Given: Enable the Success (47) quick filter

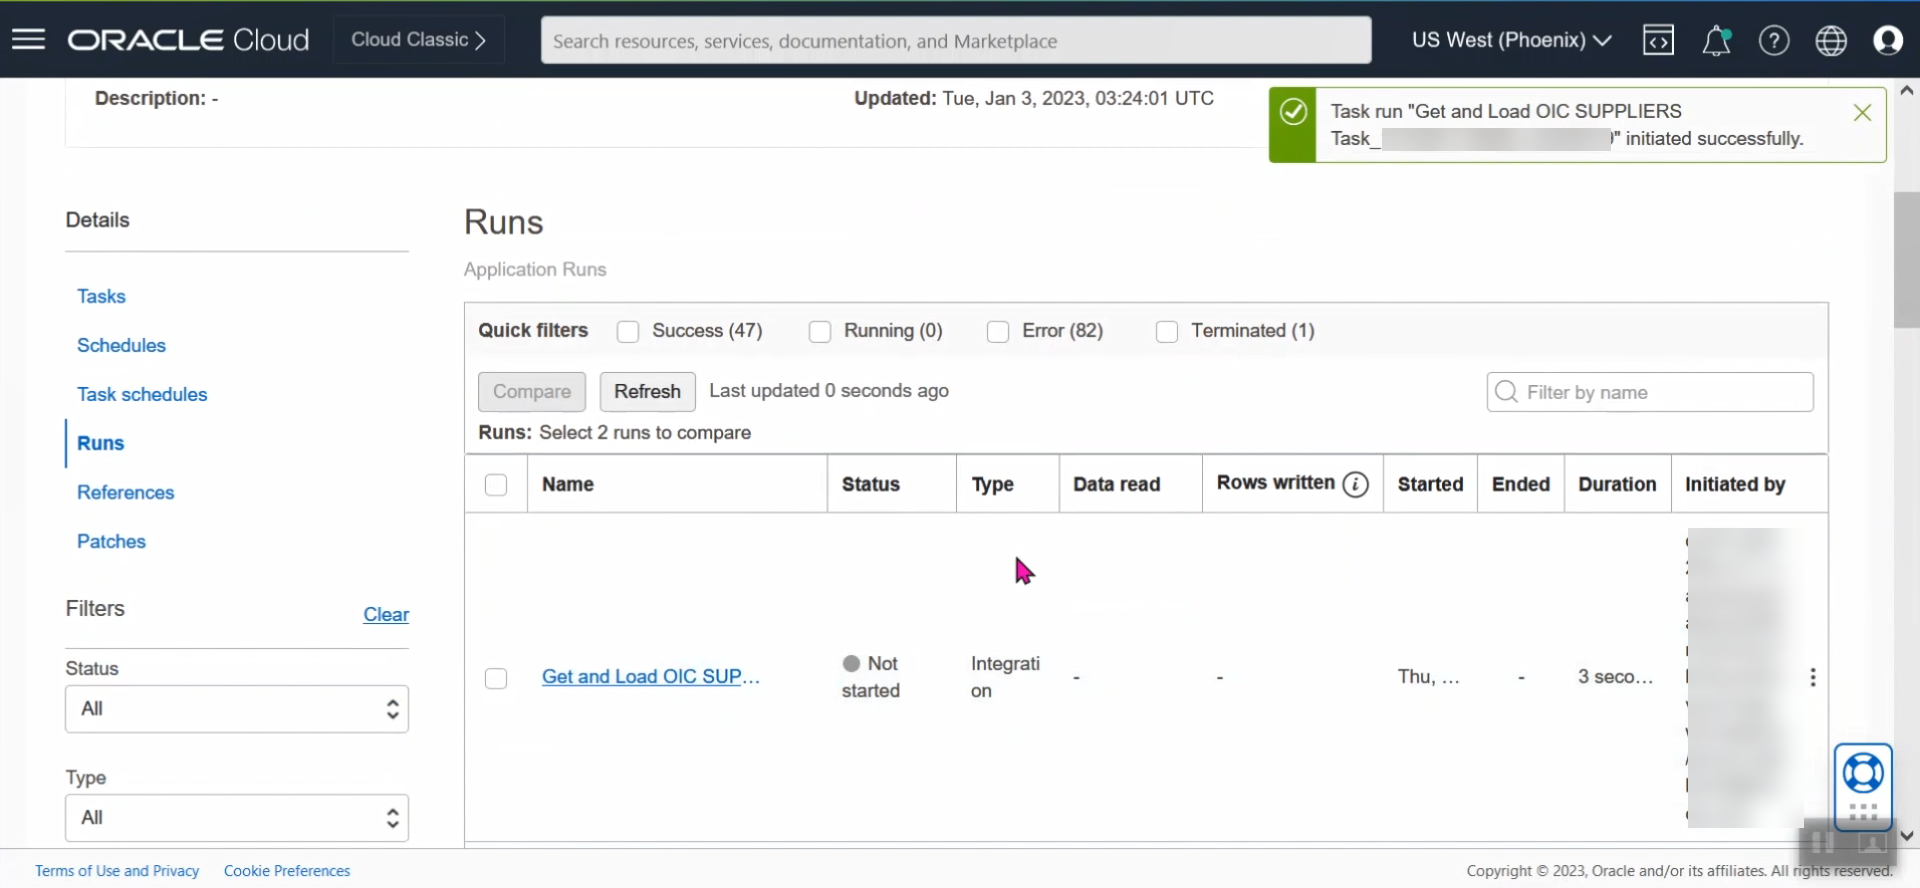Looking at the screenshot, I should click(x=628, y=332).
